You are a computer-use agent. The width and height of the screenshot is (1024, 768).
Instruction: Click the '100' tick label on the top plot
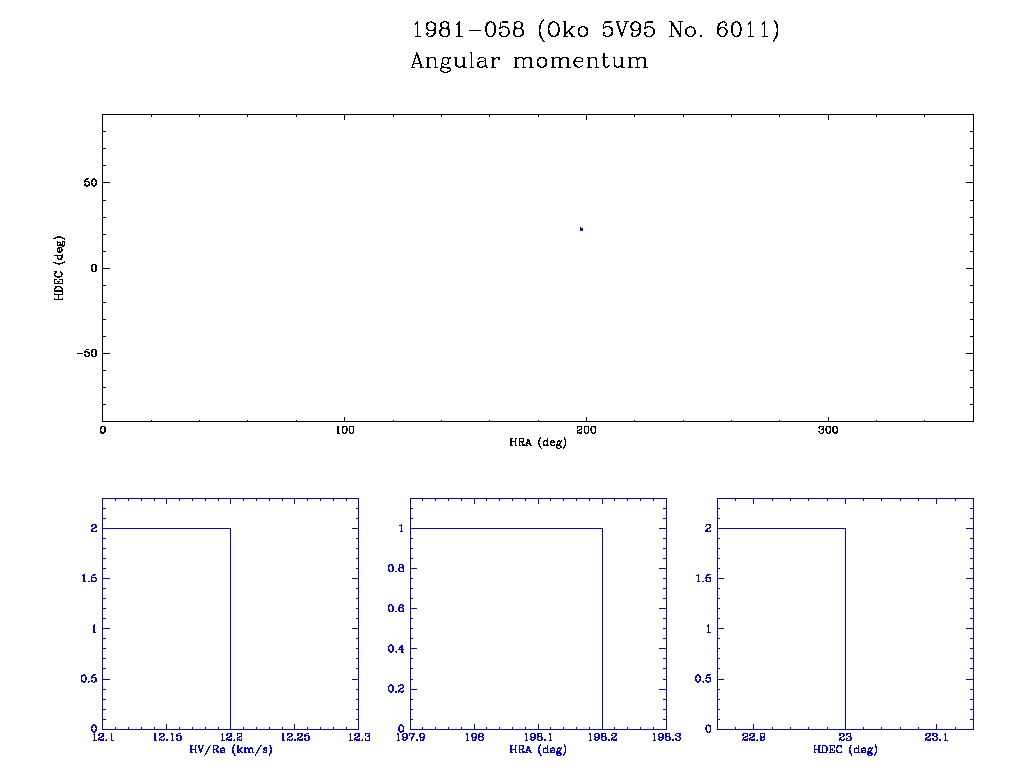(x=344, y=430)
